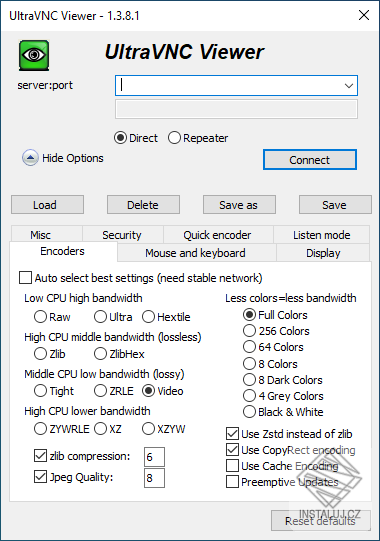This screenshot has width=380, height=541.
Task: Collapse options with the Hide Options arrow
Action: pos(30,158)
